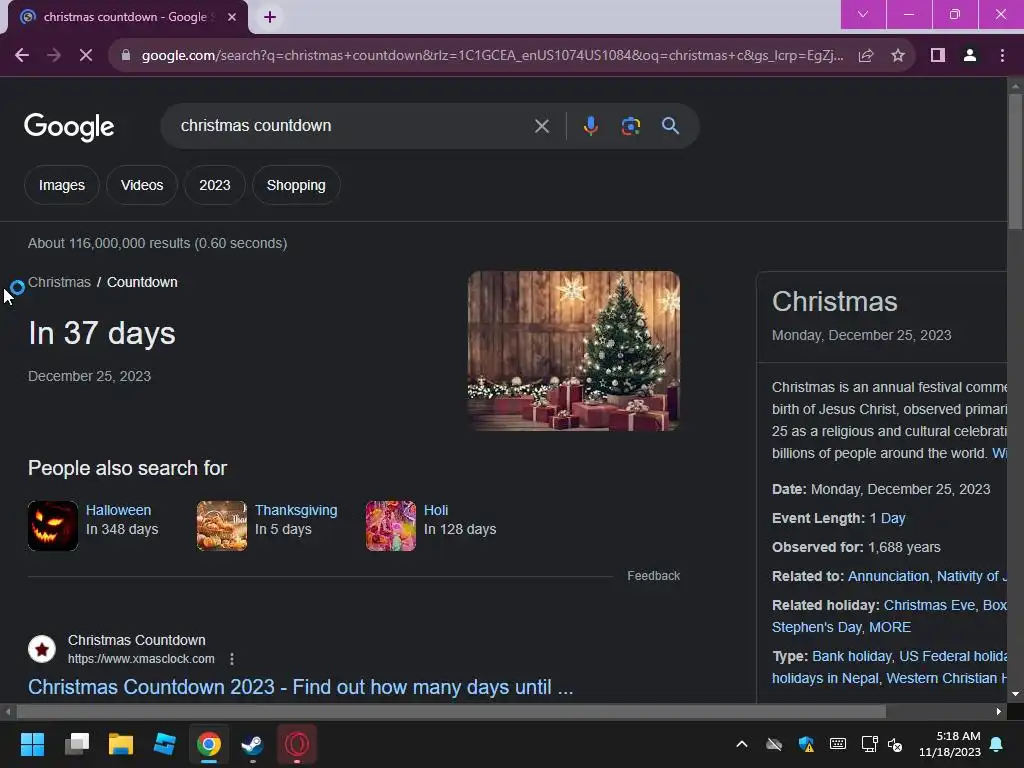Open the site security lock icon
1024x768 pixels.
tap(126, 56)
